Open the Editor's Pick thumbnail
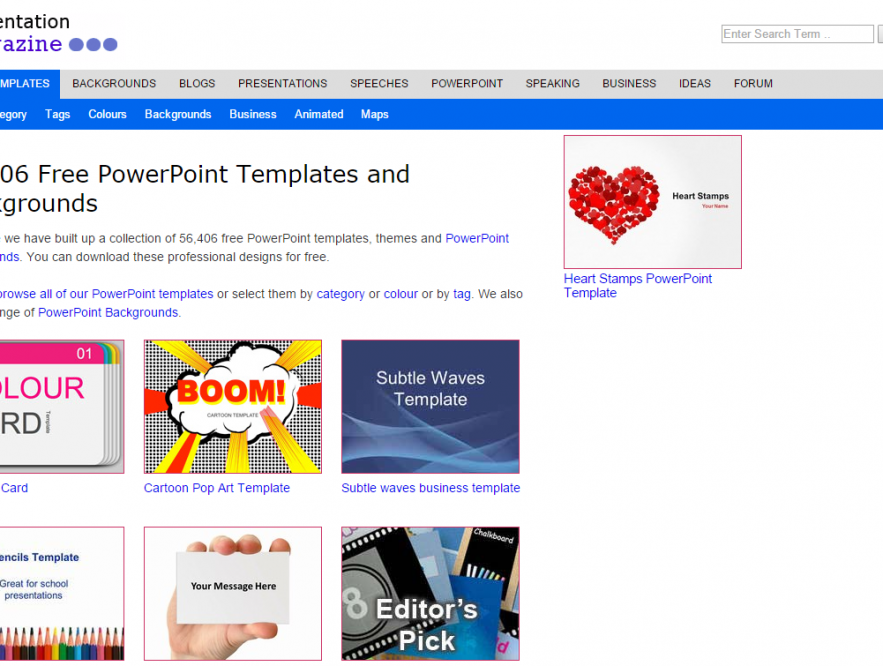The image size is (883, 666). click(x=430, y=593)
